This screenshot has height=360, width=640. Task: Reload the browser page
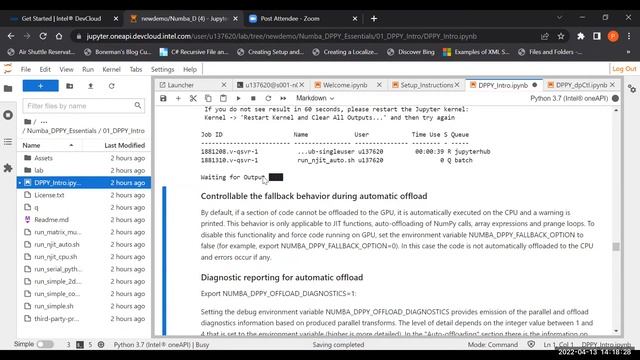[43, 36]
